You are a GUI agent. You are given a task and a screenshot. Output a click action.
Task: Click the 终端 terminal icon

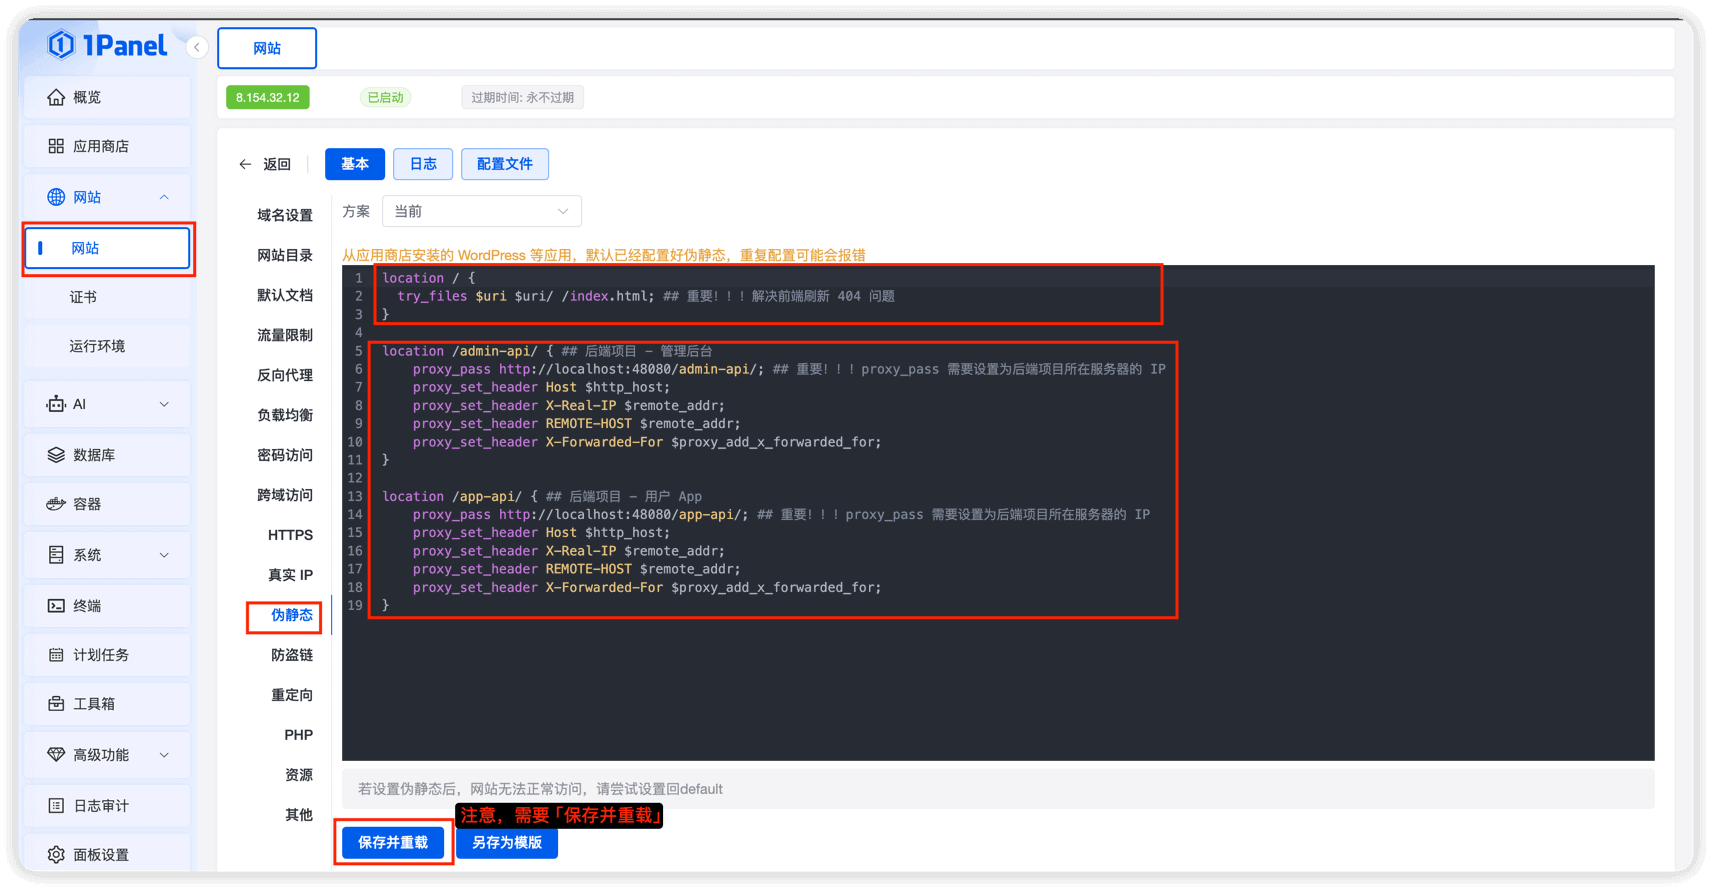[x=56, y=606]
